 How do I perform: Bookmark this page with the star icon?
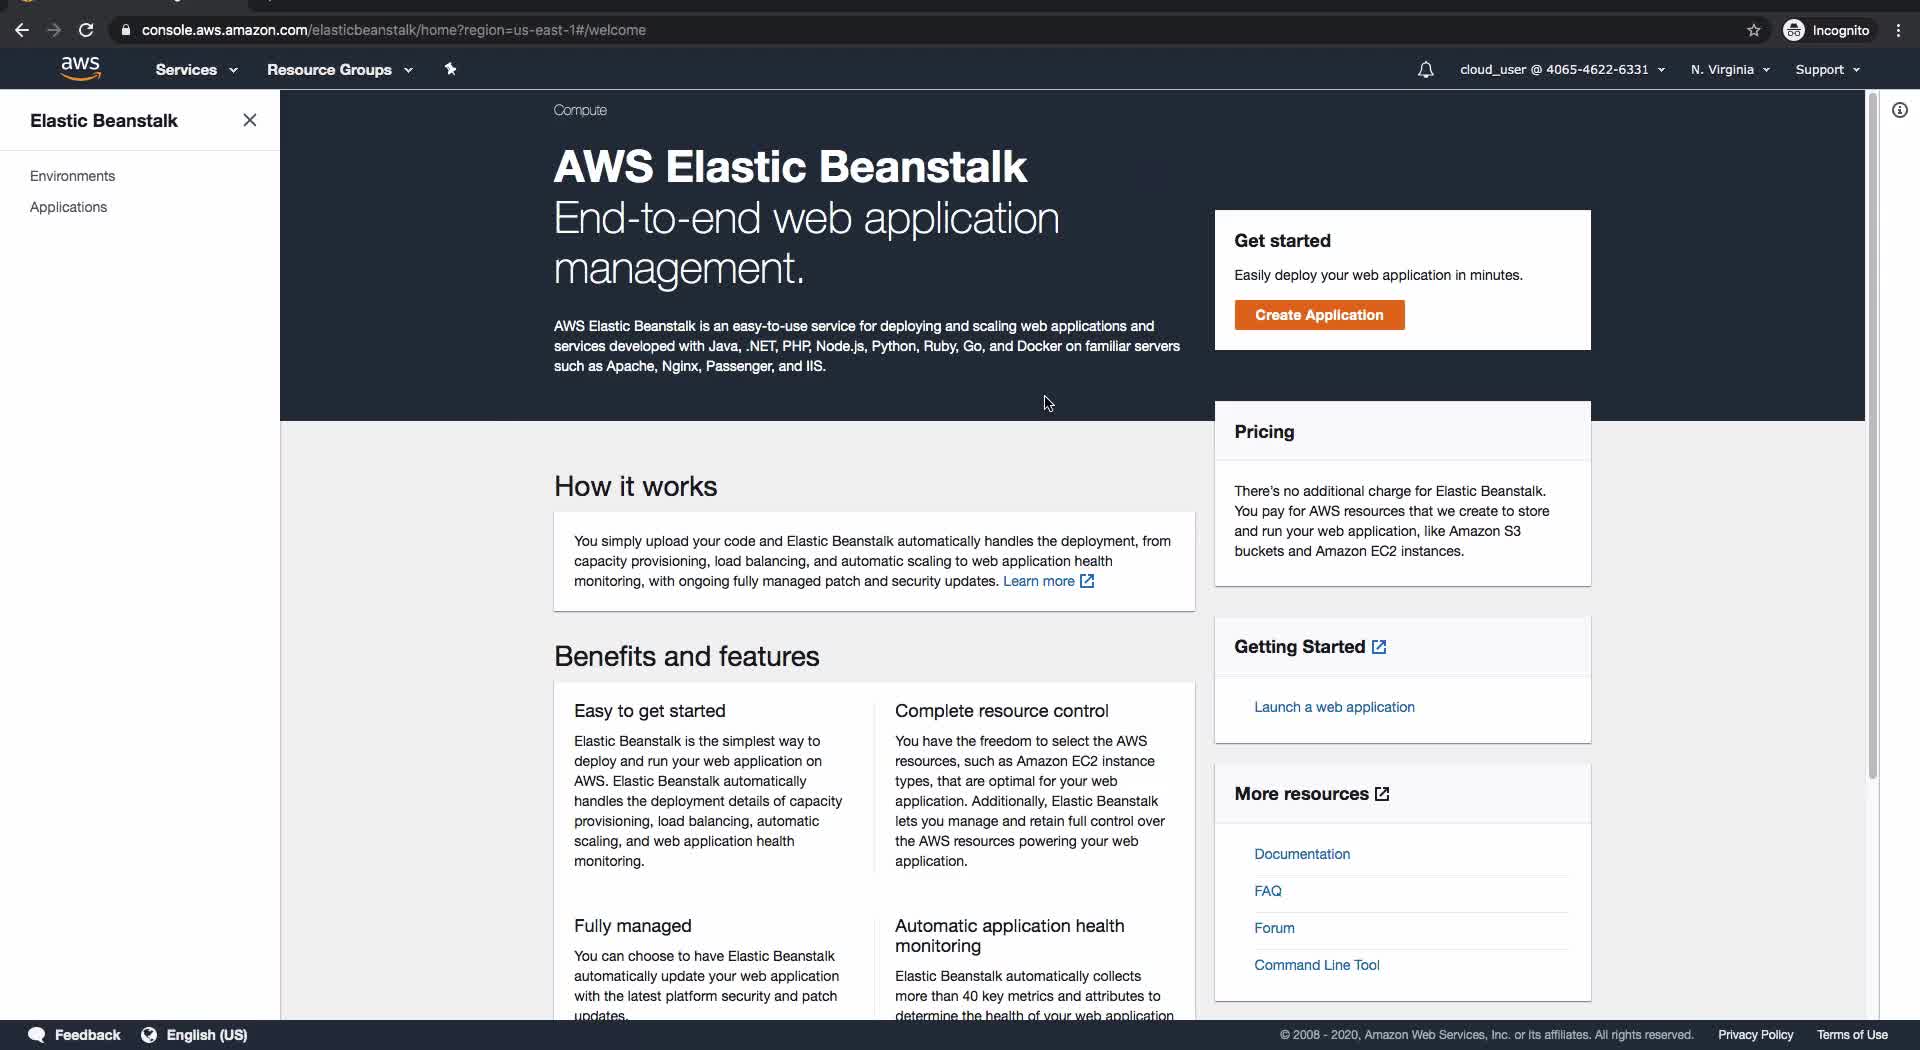(x=1753, y=30)
